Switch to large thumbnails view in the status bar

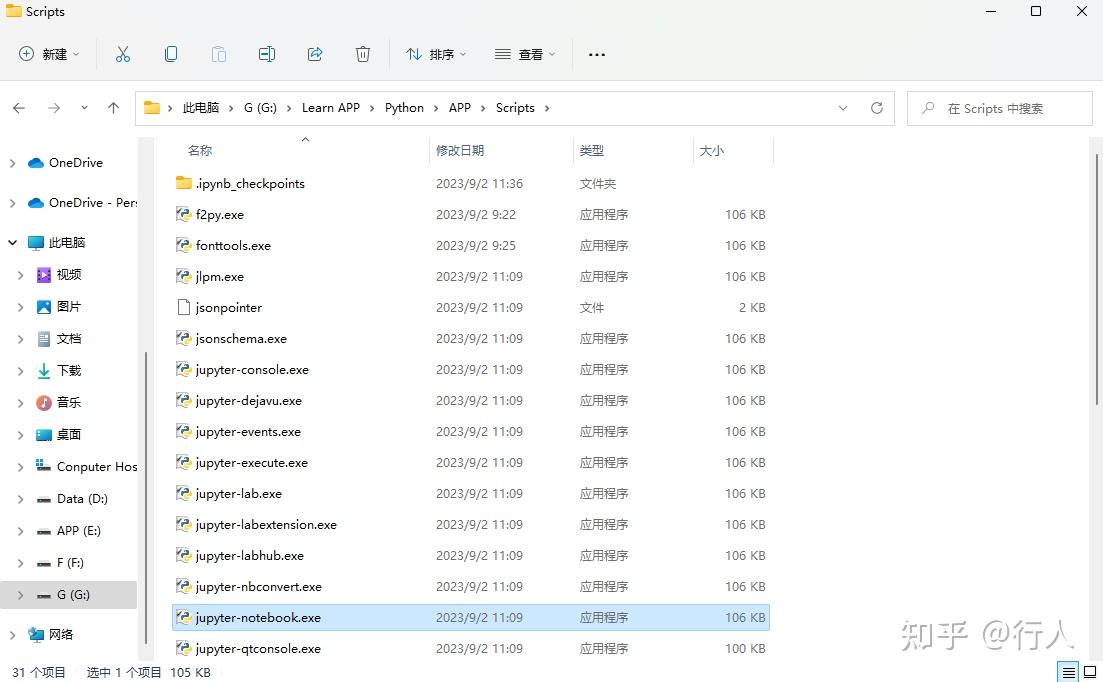1090,672
